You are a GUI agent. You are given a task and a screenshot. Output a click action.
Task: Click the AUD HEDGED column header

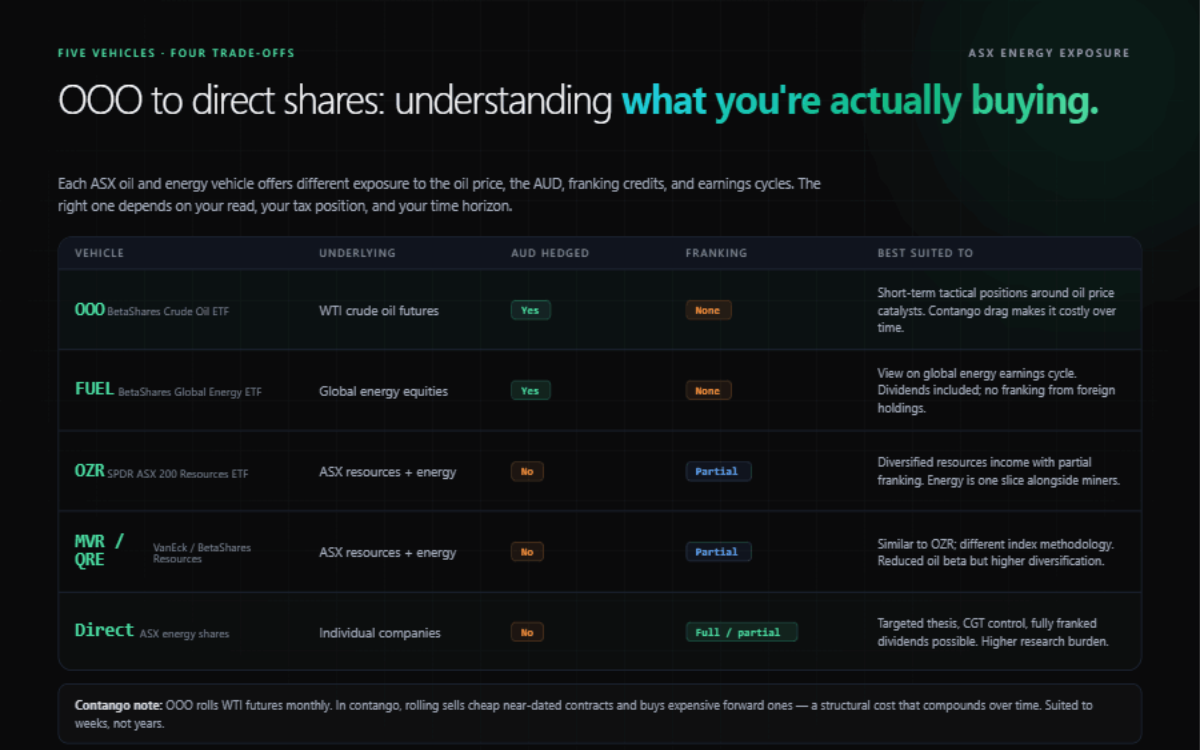tap(550, 253)
